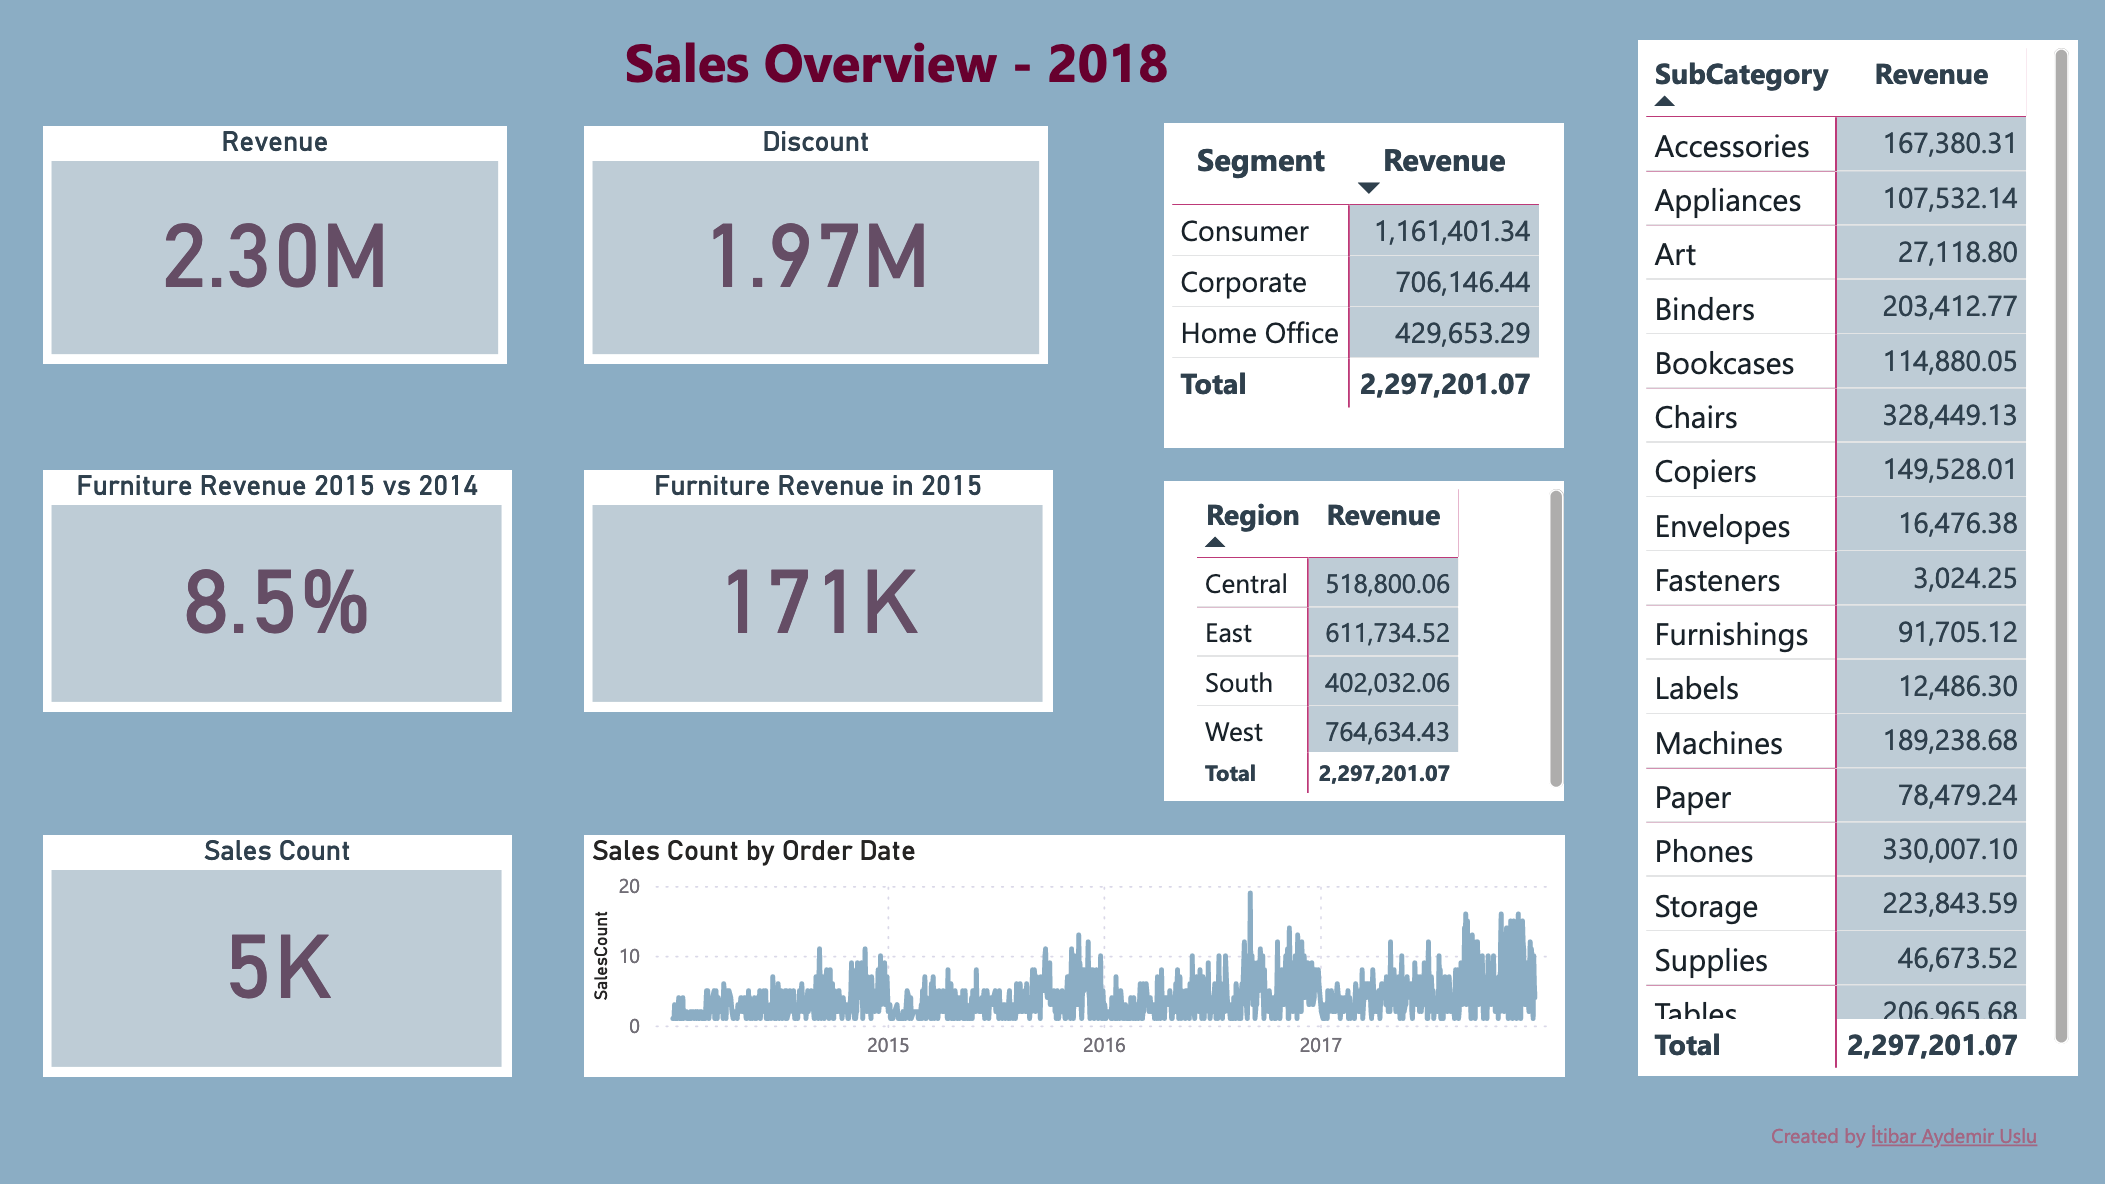Sort by Segment column header
2105x1184 pixels.
tap(1260, 161)
